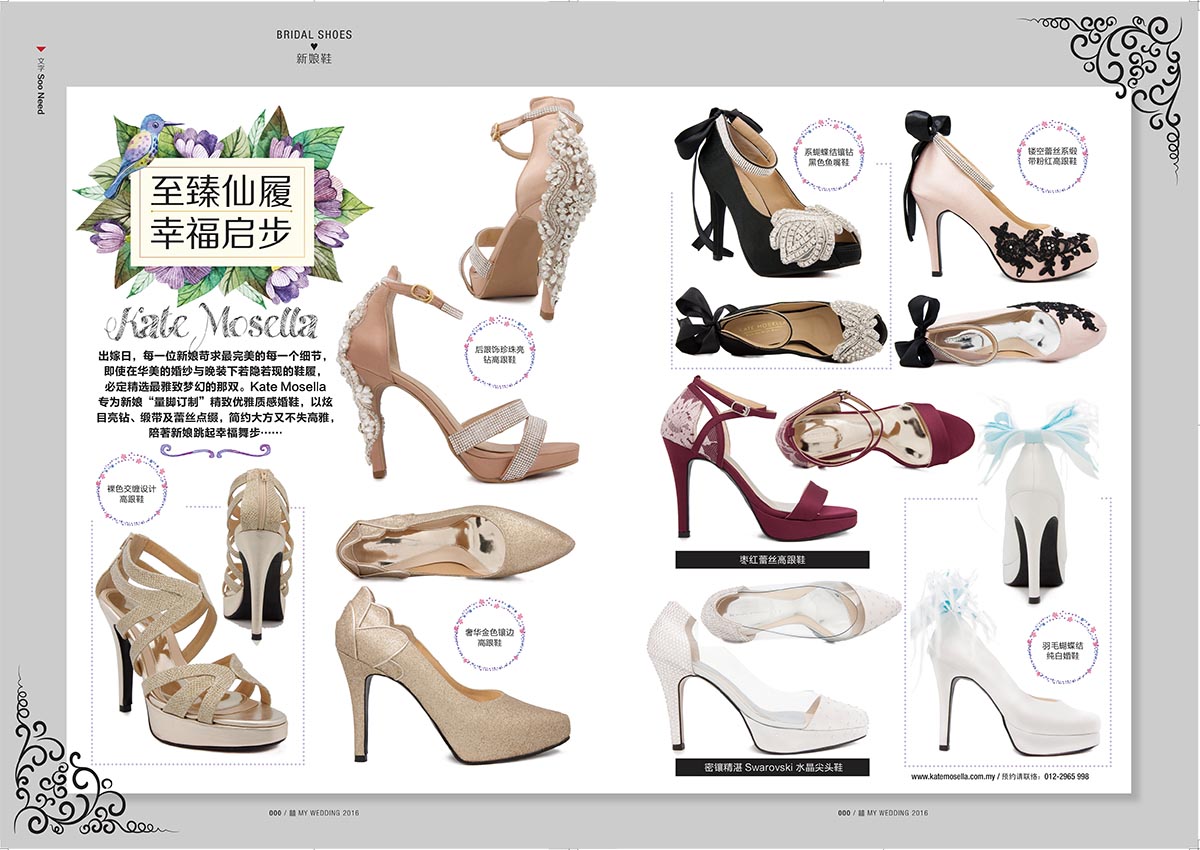This screenshot has height=850, width=1200.
Task: Click the 幸福启步 title line
Action: (220, 232)
